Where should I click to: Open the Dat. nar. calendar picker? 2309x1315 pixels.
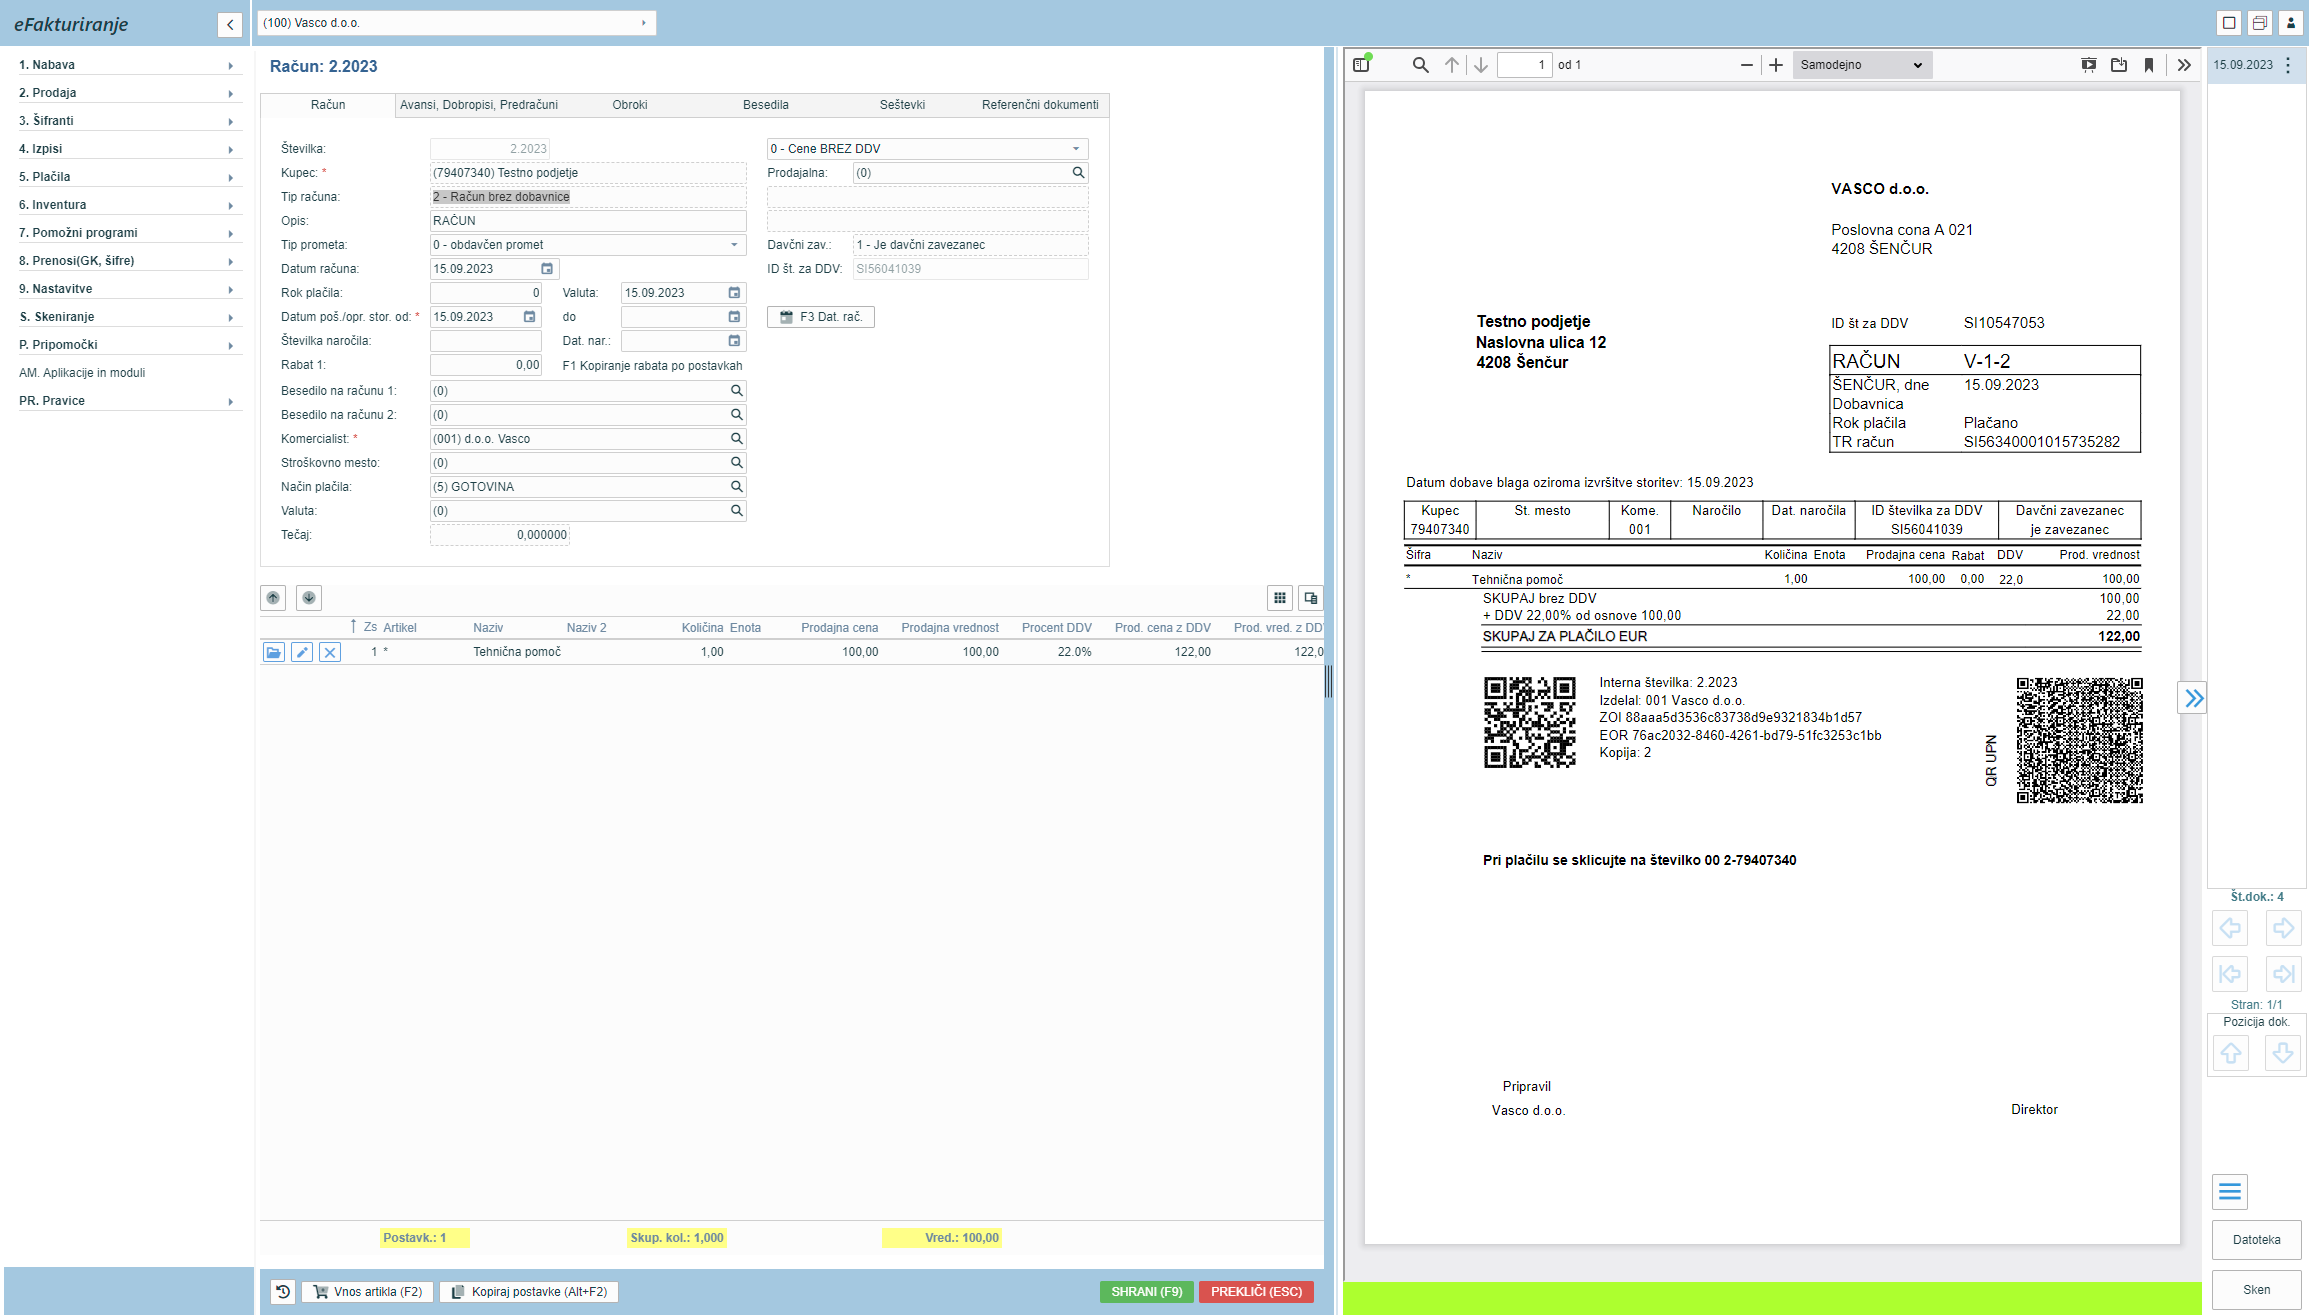tap(734, 341)
